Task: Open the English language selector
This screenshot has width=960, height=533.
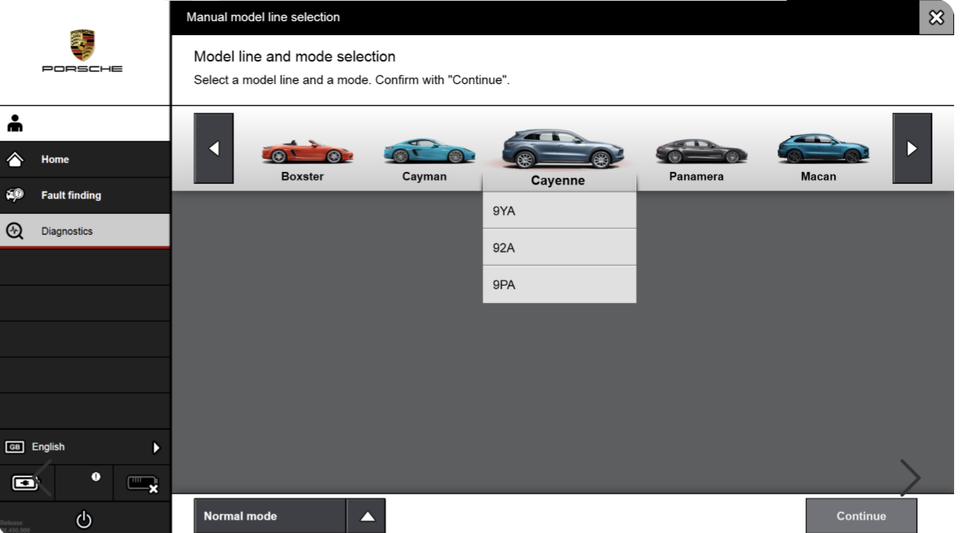Action: 85,447
